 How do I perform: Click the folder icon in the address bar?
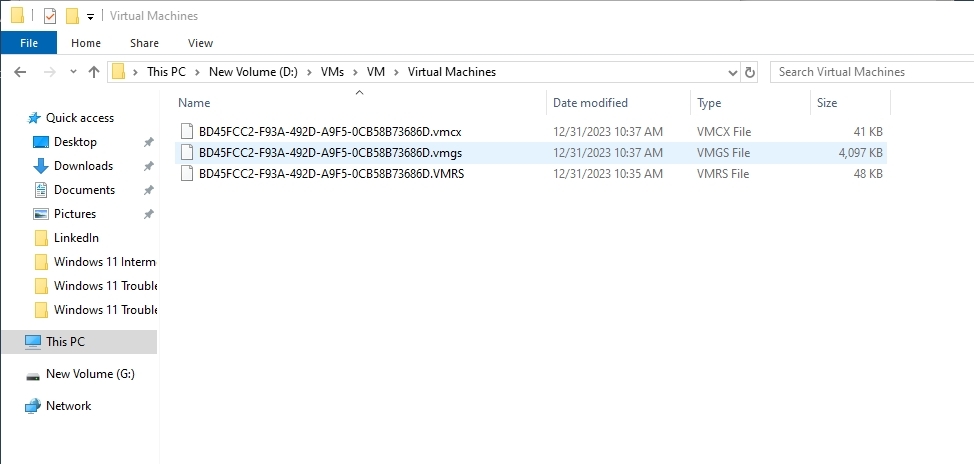tap(119, 72)
